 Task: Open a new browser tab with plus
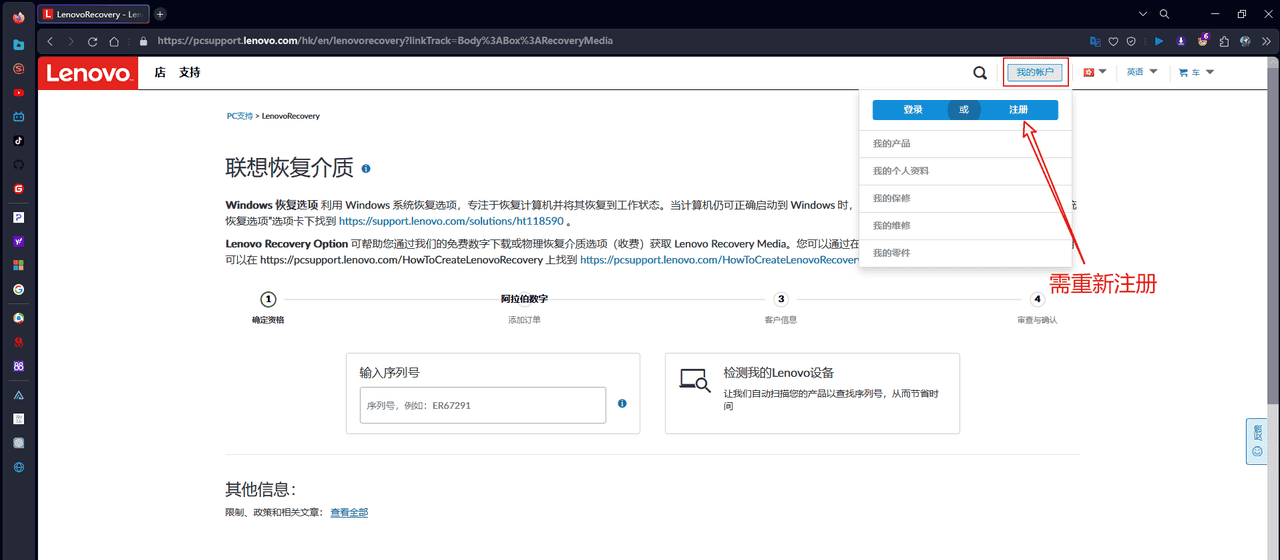[160, 14]
